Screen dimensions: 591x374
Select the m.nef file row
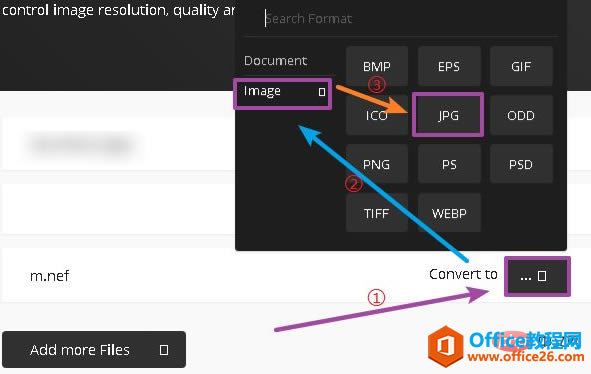pos(296,275)
